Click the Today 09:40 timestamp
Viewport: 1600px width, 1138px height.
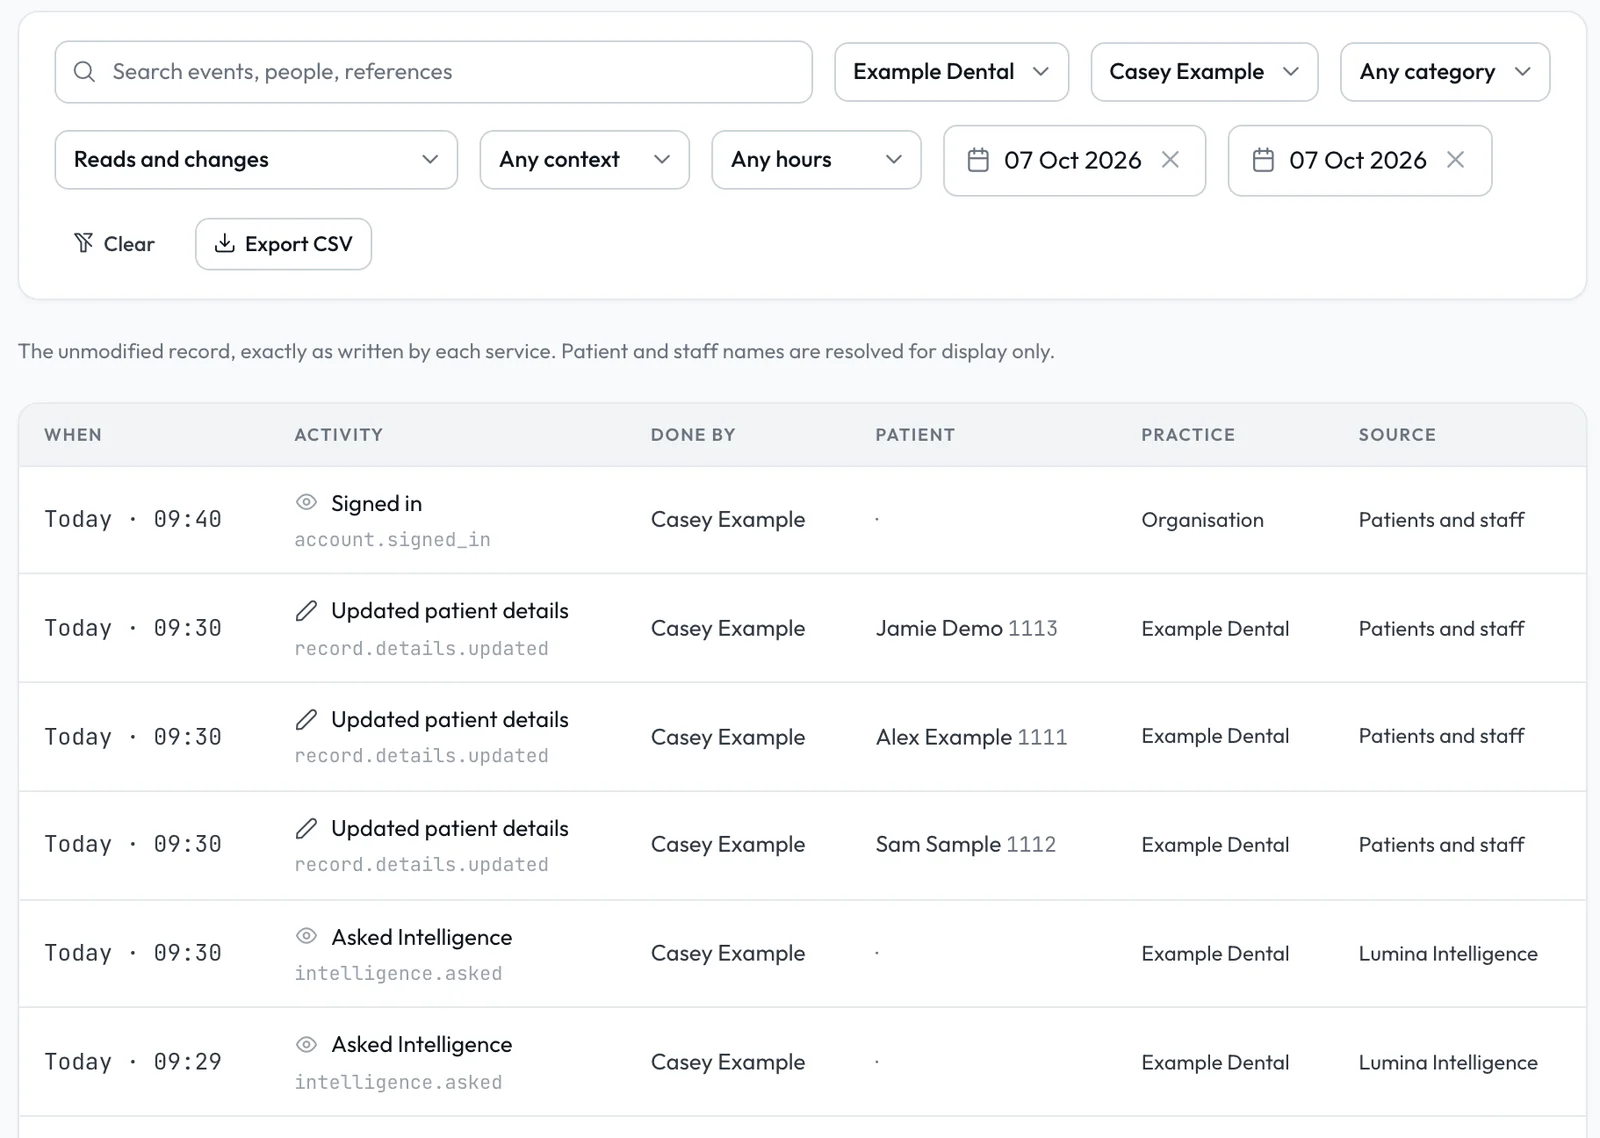coord(133,519)
